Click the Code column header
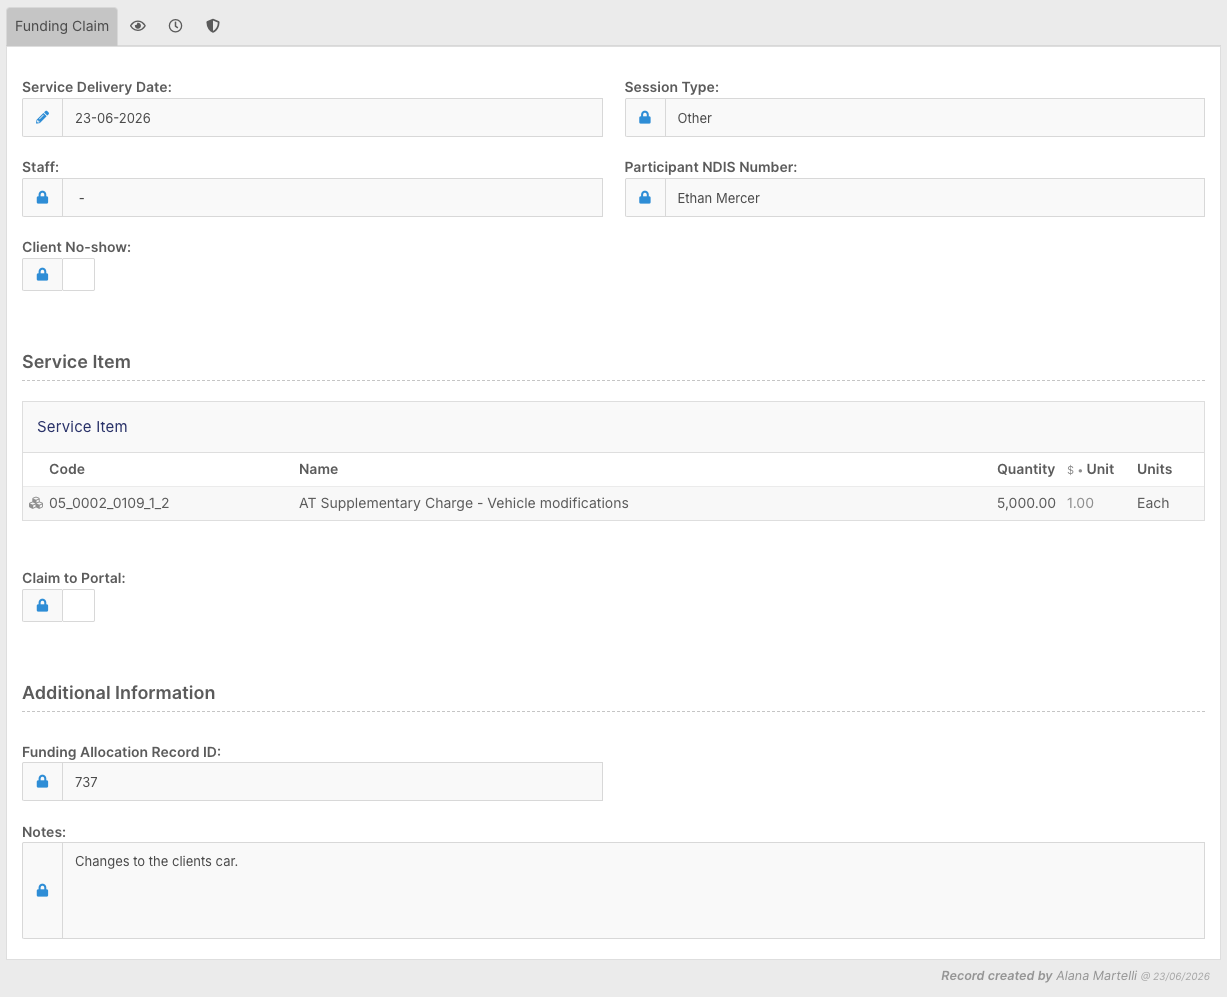The image size is (1227, 997). [x=67, y=469]
